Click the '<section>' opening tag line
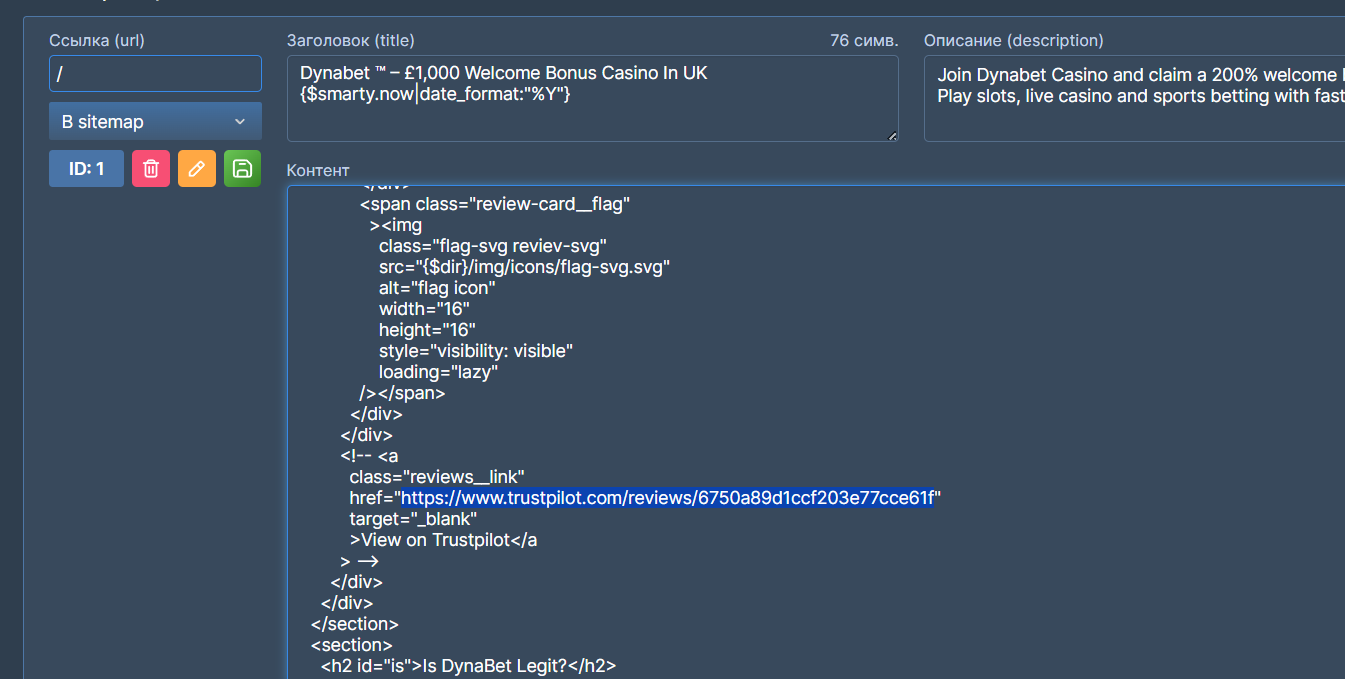The image size is (1345, 679). 352,645
